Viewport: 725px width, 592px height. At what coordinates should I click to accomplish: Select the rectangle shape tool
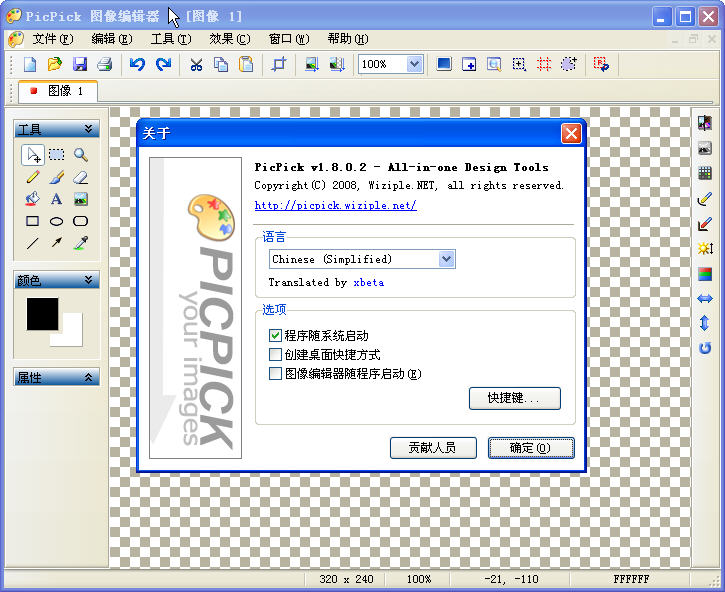[32, 221]
